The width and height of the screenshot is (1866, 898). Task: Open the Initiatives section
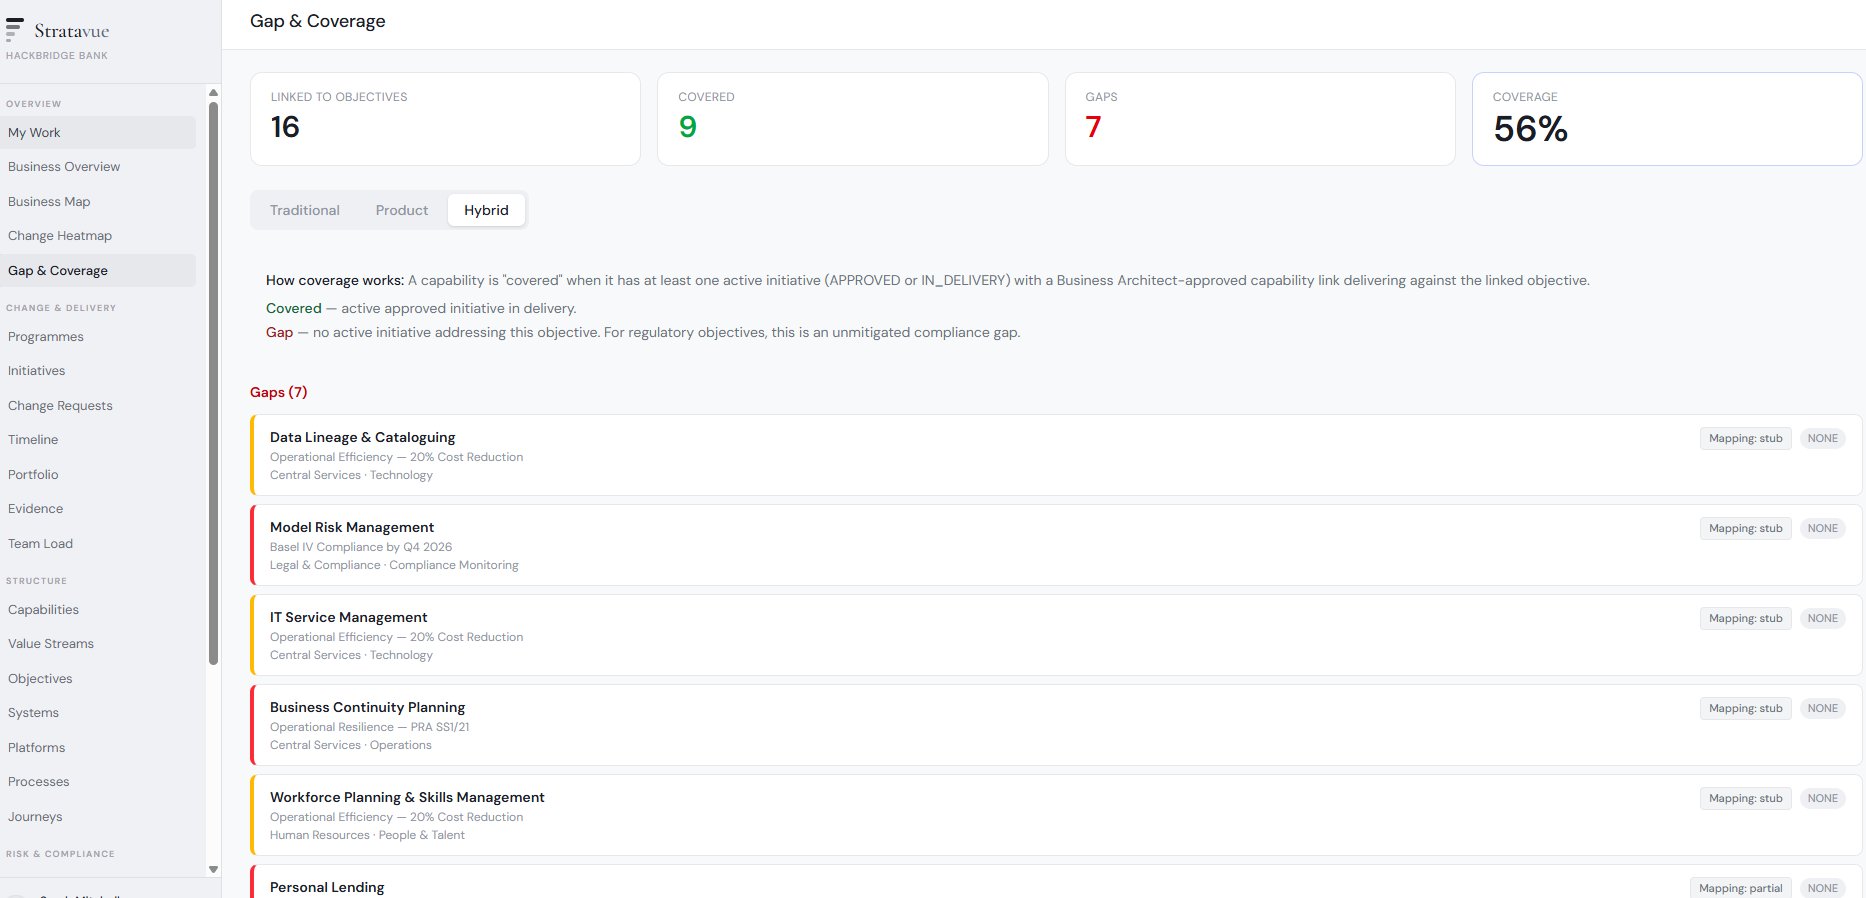36,371
